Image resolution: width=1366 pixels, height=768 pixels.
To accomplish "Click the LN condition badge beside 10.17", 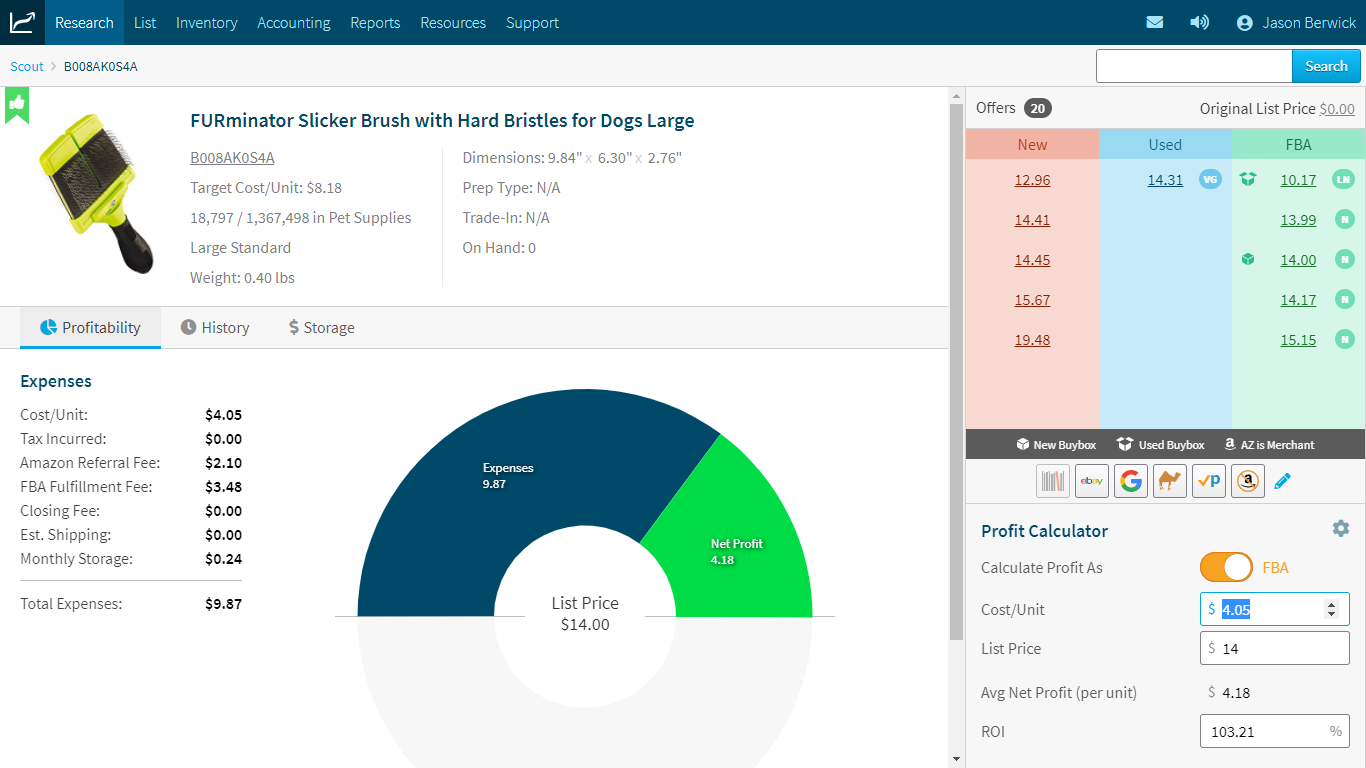I will tap(1344, 180).
